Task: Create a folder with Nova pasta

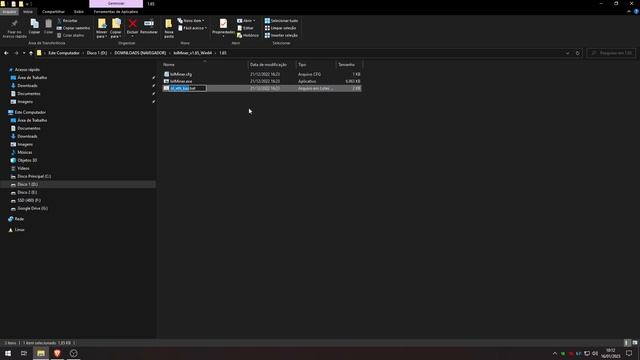Action: coord(169,28)
